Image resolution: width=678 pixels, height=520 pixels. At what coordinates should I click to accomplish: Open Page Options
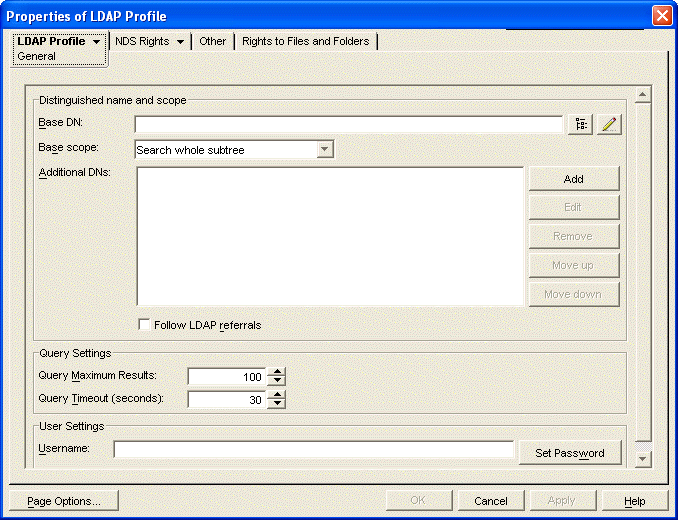[x=64, y=501]
